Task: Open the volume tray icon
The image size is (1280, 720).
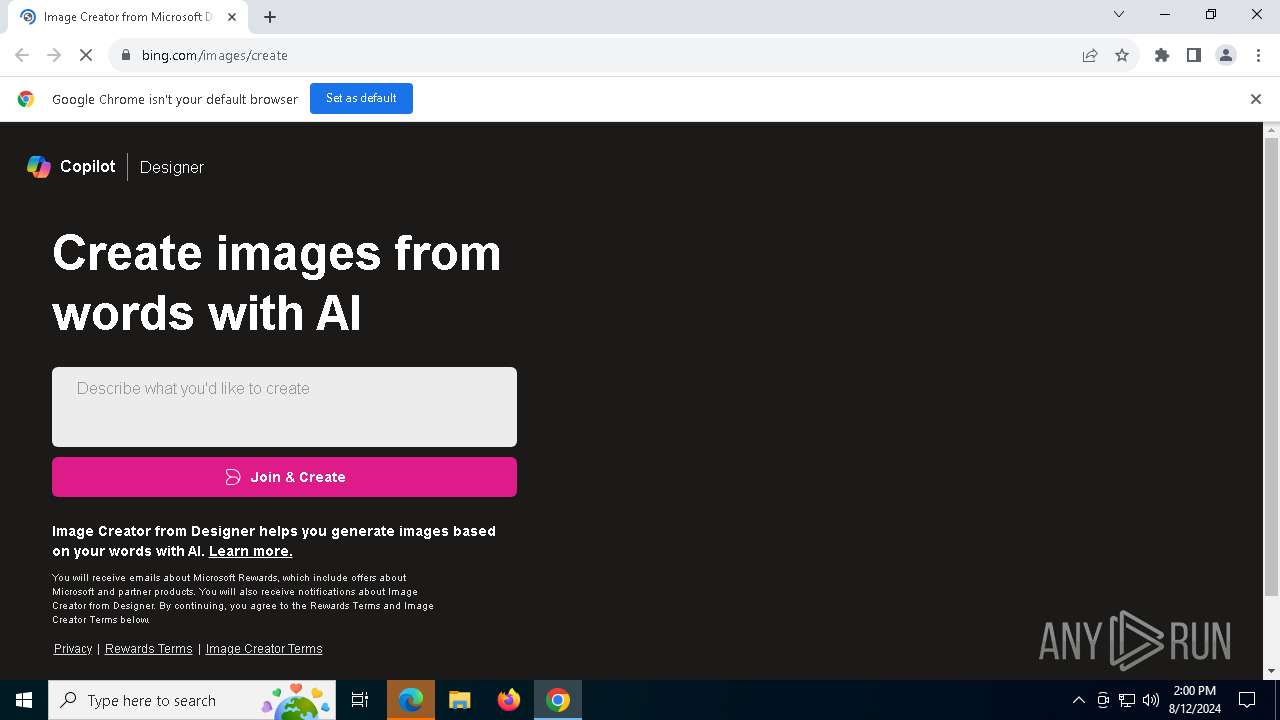Action: click(x=1151, y=700)
